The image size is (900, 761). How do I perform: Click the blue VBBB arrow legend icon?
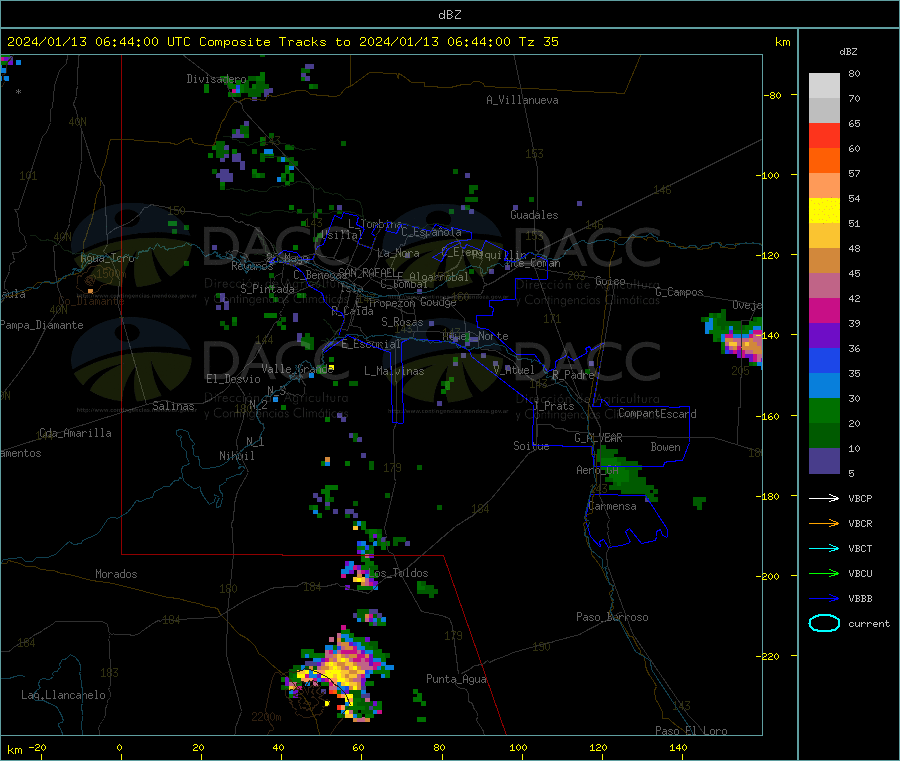(824, 599)
